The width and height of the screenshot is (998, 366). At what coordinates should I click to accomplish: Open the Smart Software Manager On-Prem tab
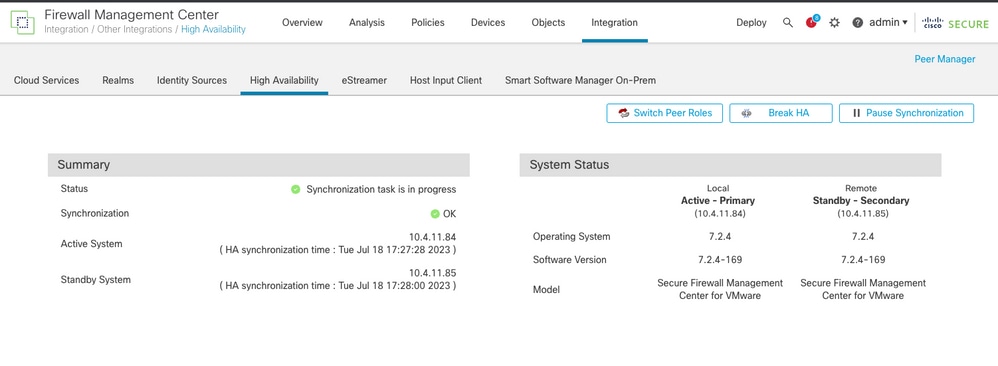(x=580, y=80)
